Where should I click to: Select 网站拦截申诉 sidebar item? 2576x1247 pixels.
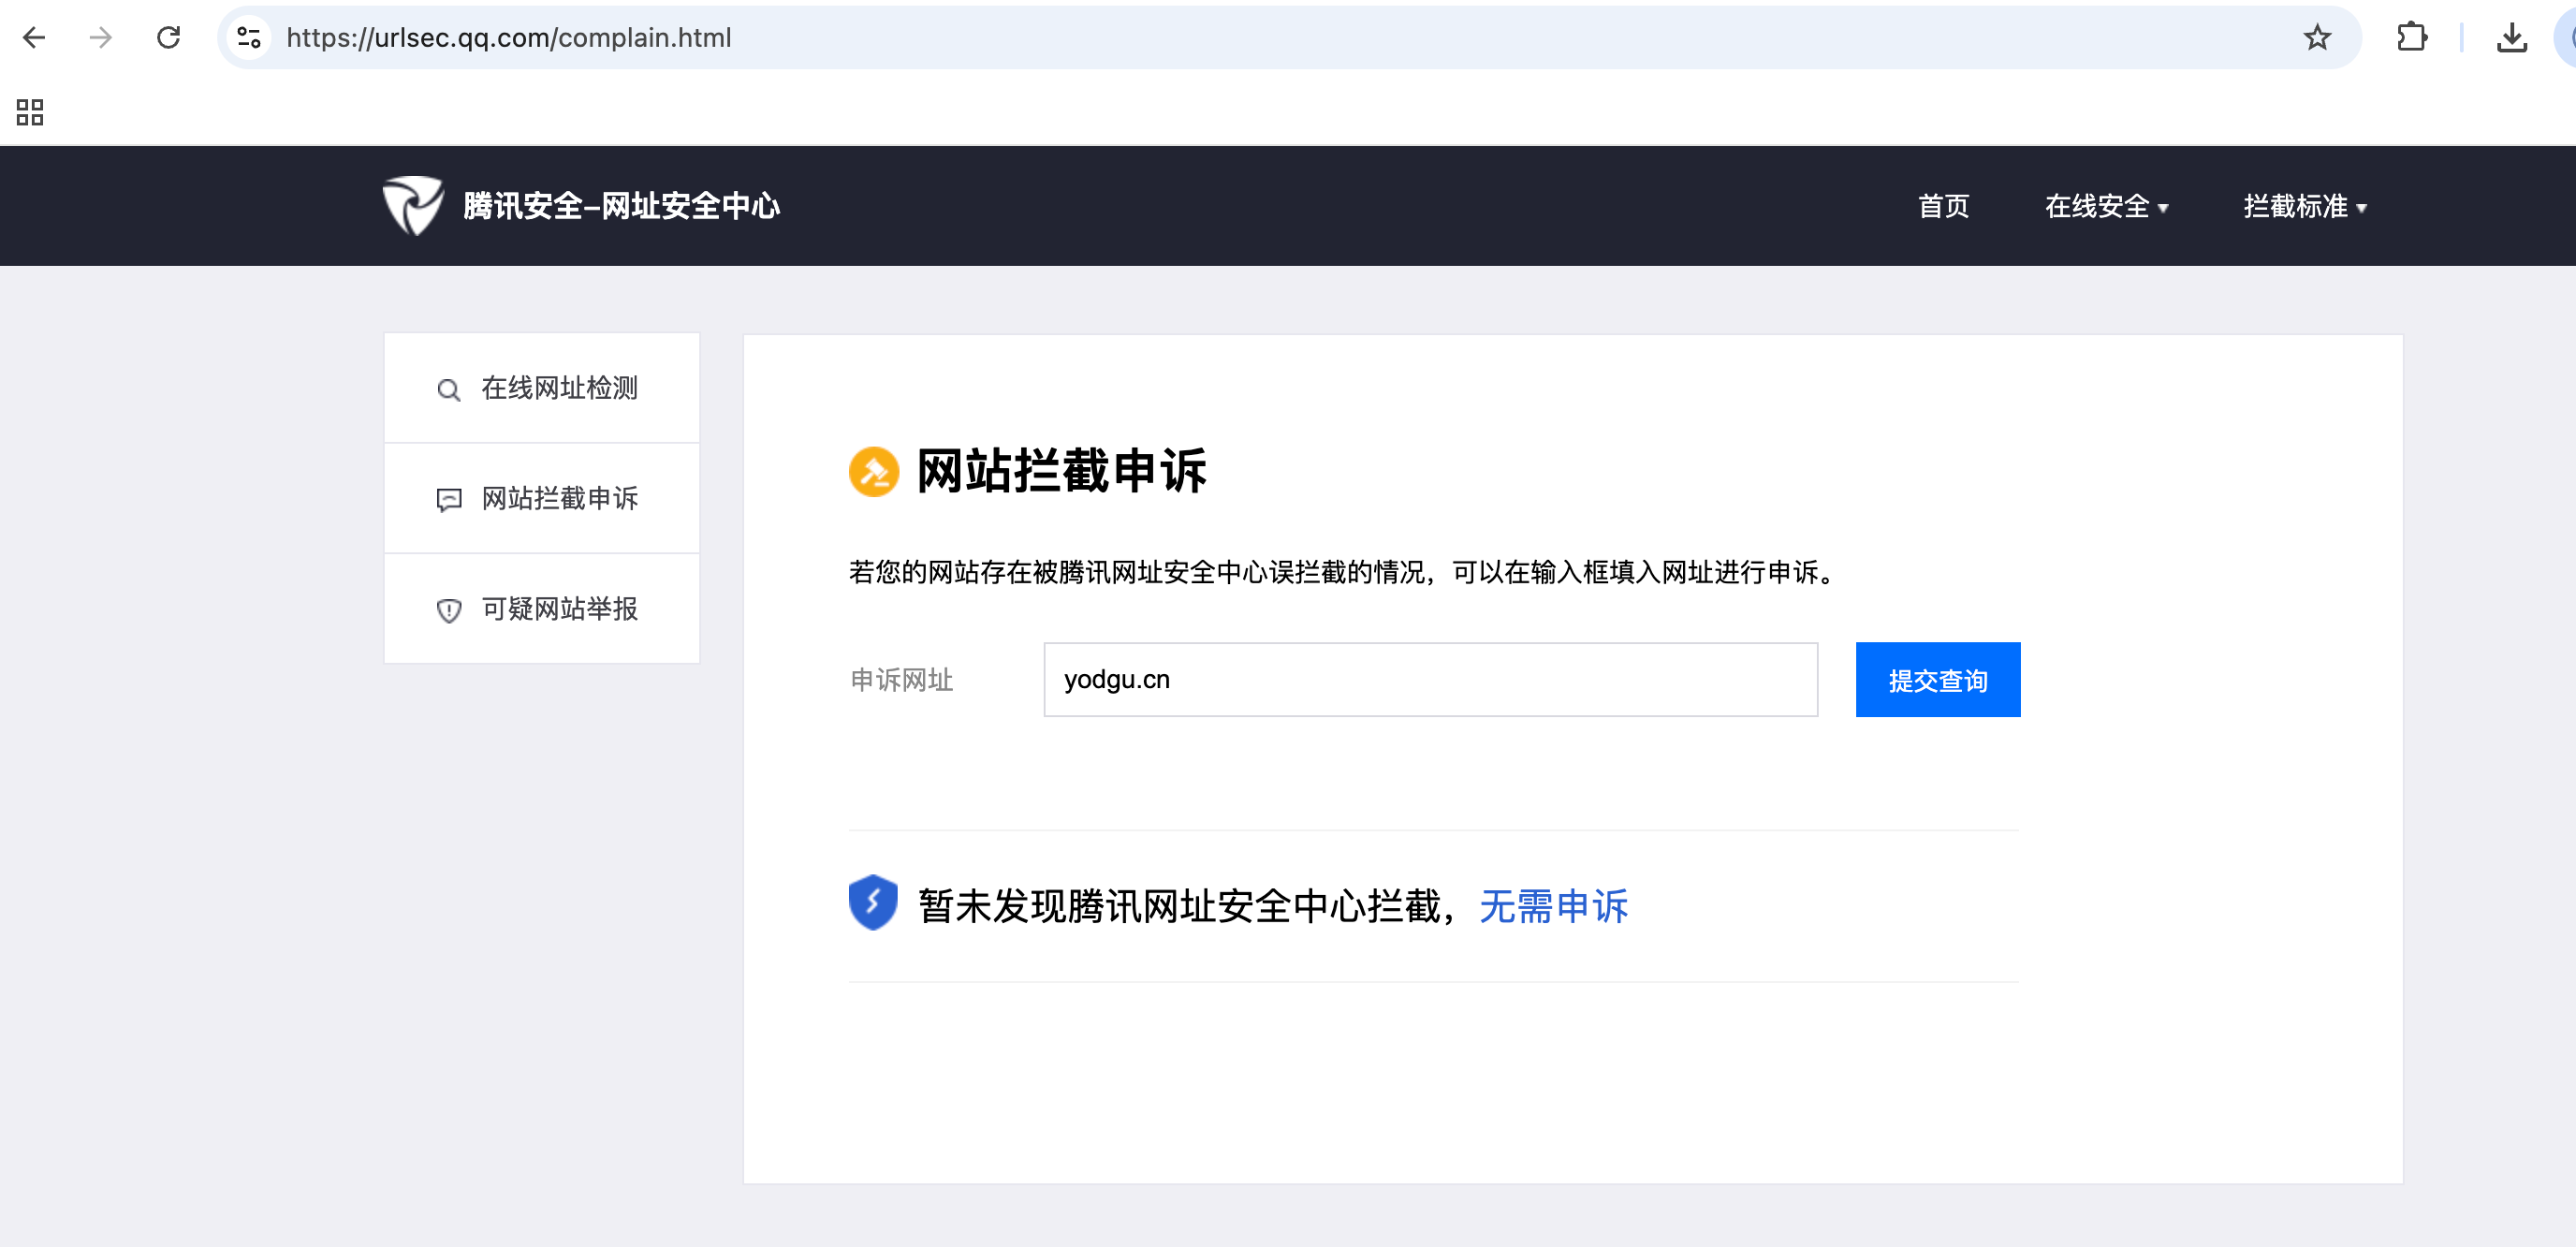pos(541,498)
